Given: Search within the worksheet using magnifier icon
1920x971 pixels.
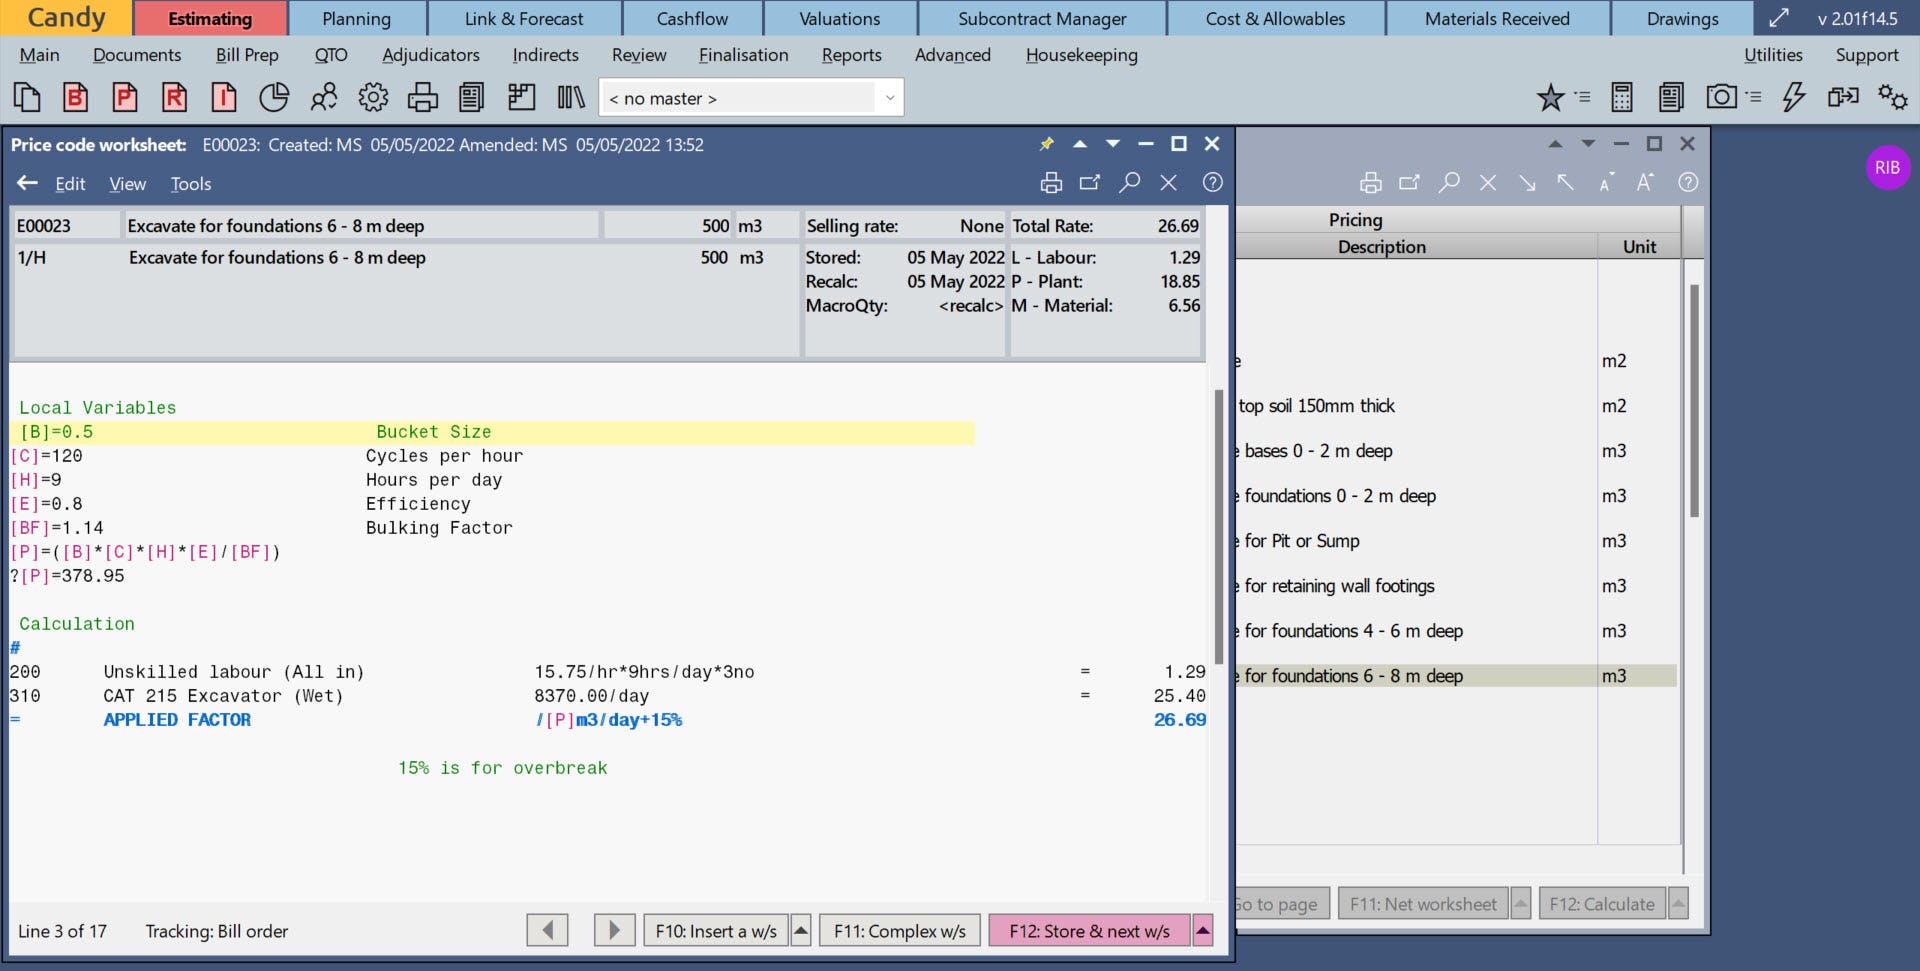Looking at the screenshot, I should pyautogui.click(x=1130, y=182).
